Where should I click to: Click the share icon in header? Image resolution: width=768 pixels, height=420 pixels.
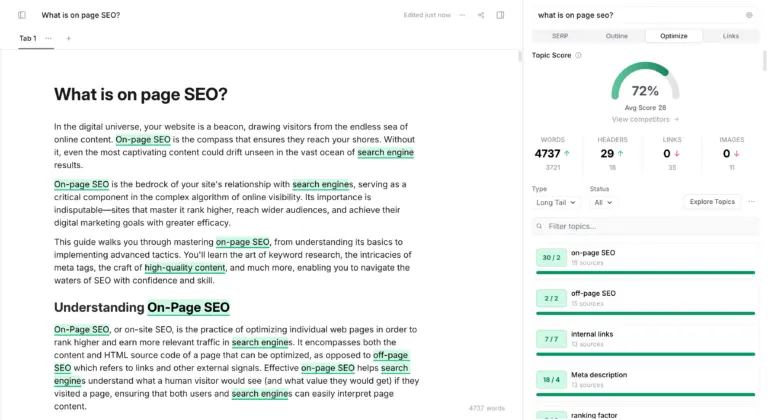coord(481,15)
